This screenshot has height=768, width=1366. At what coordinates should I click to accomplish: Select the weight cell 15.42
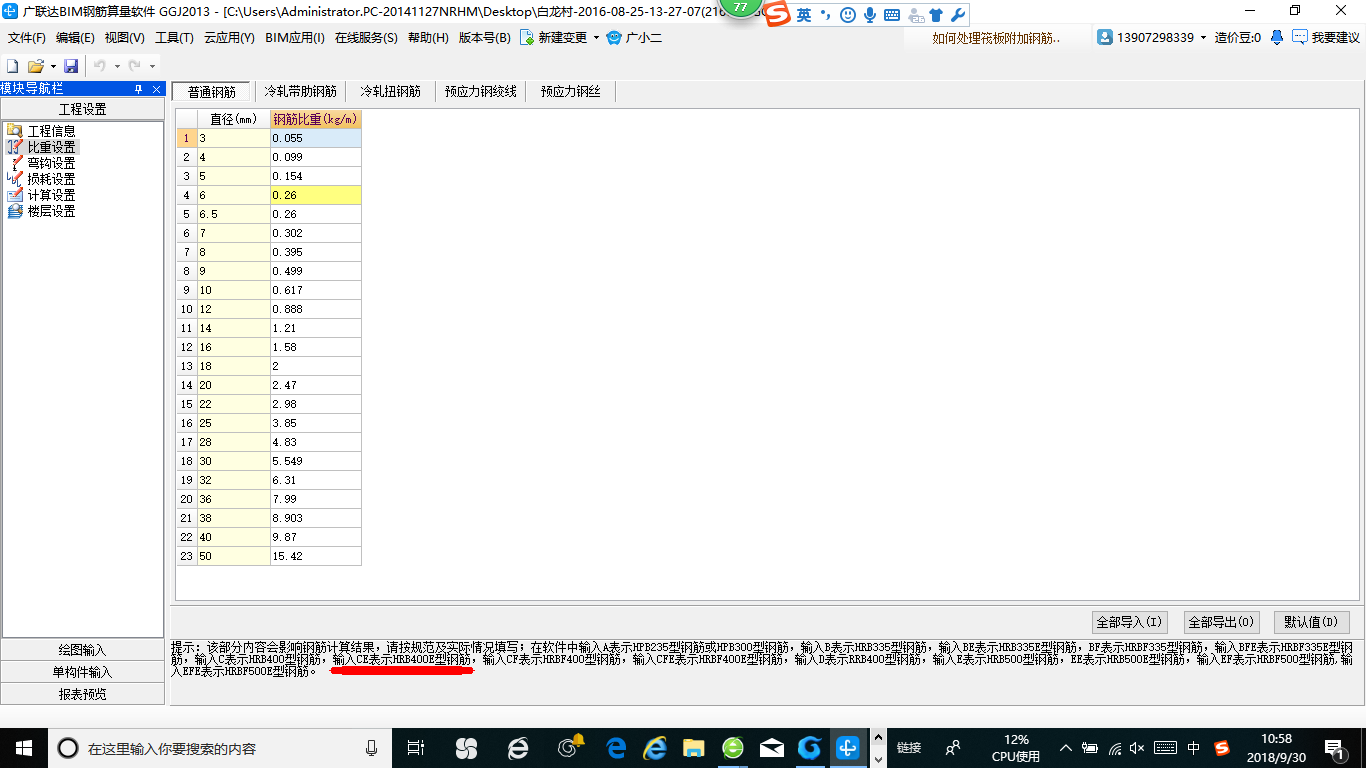pyautogui.click(x=316, y=556)
